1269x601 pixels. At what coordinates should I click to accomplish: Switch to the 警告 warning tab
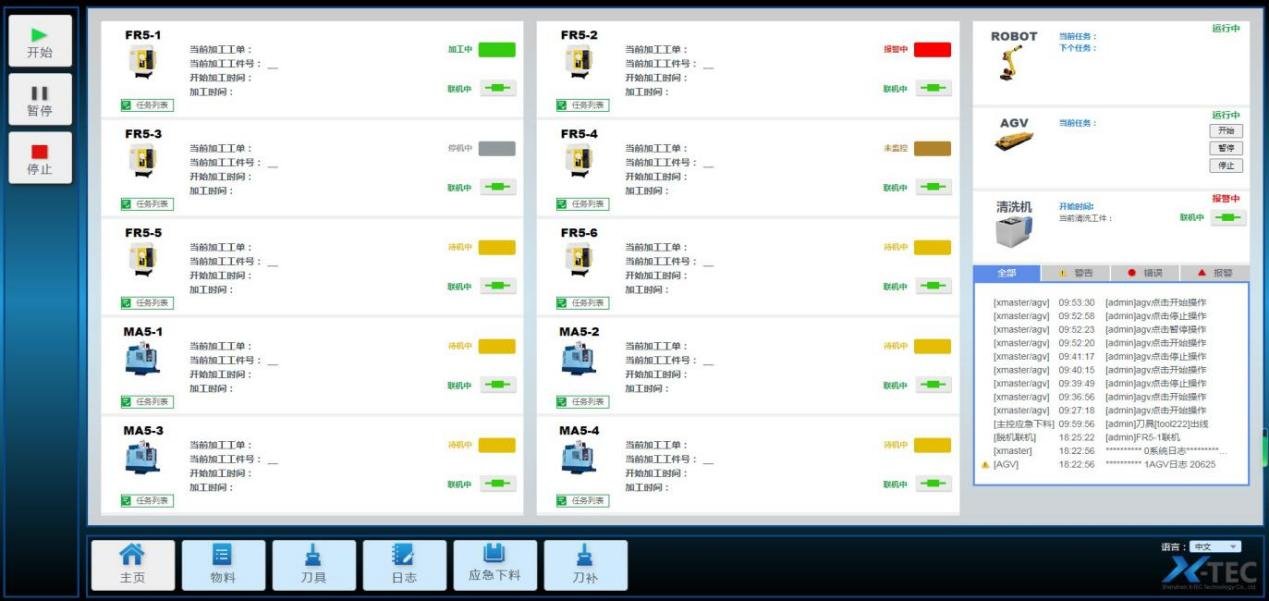(x=1076, y=273)
